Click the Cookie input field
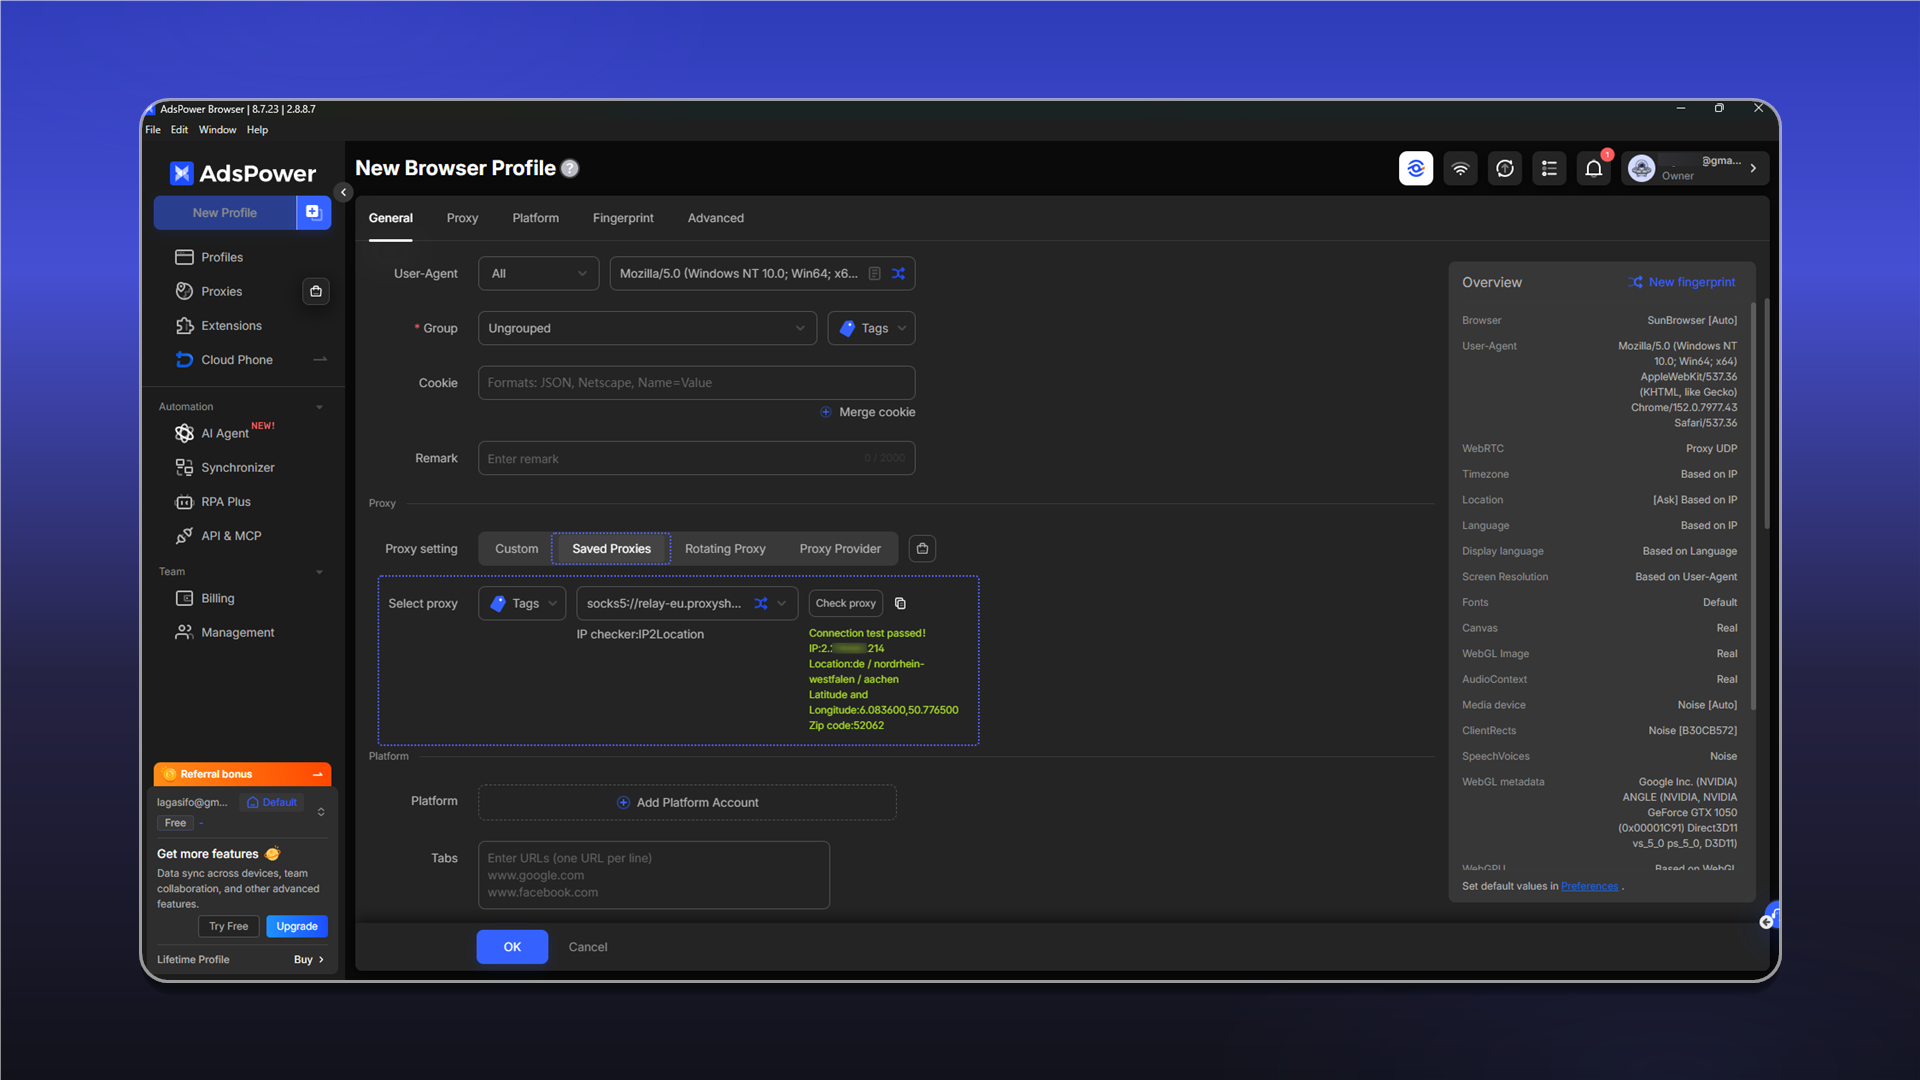Screen dimensions: 1920x1080 [696, 383]
